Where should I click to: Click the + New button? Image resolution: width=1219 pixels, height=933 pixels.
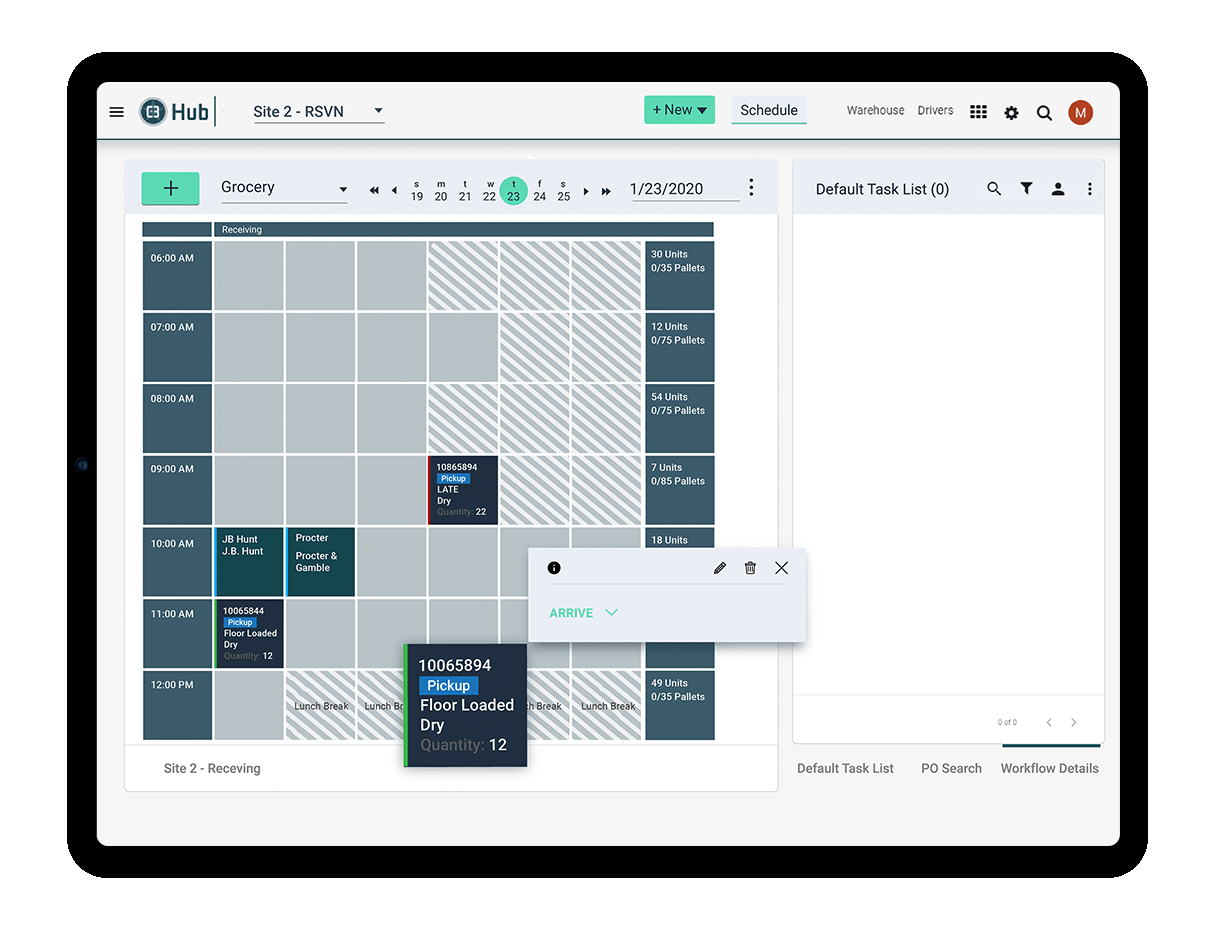pos(679,110)
